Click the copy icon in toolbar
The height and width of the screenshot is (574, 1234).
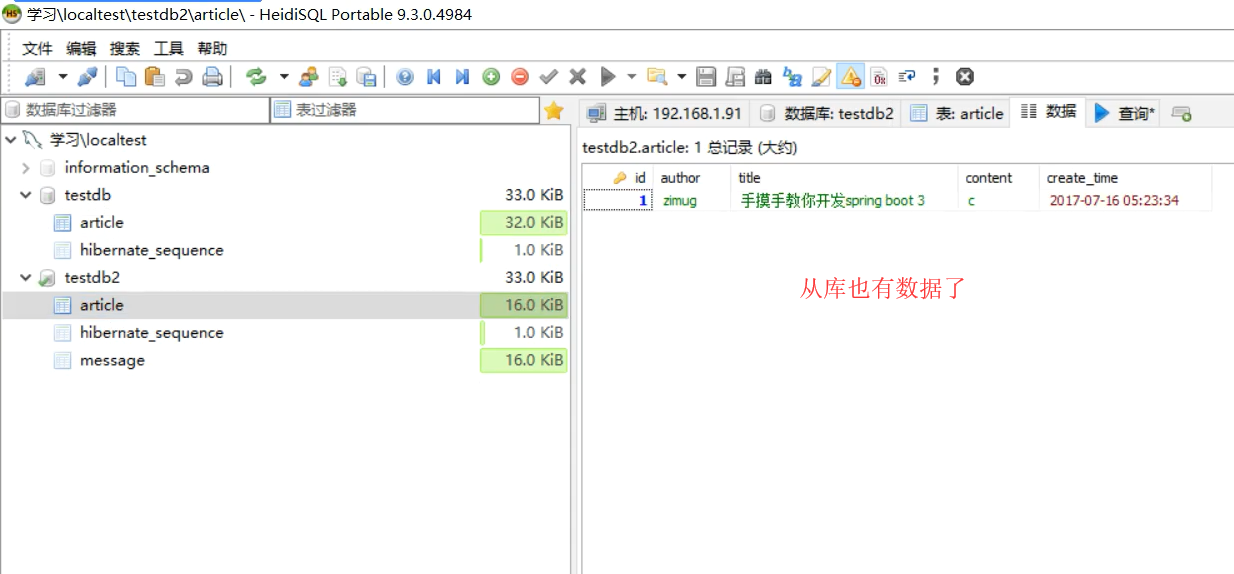tap(126, 77)
